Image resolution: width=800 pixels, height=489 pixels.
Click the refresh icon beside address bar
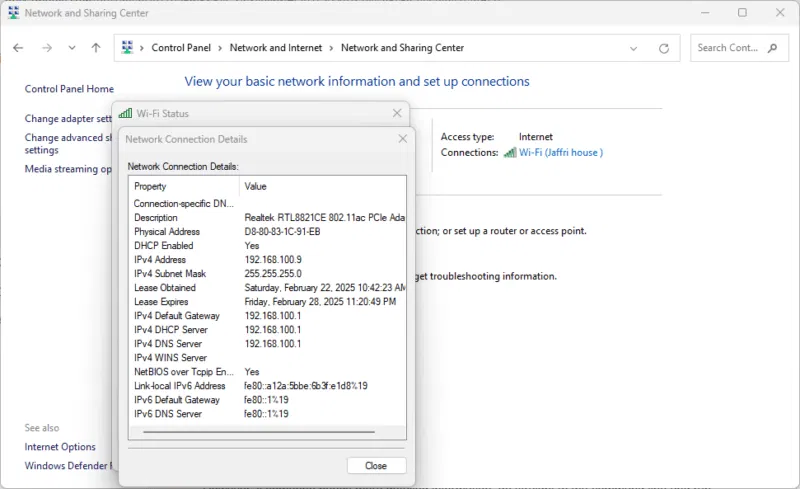tap(663, 48)
